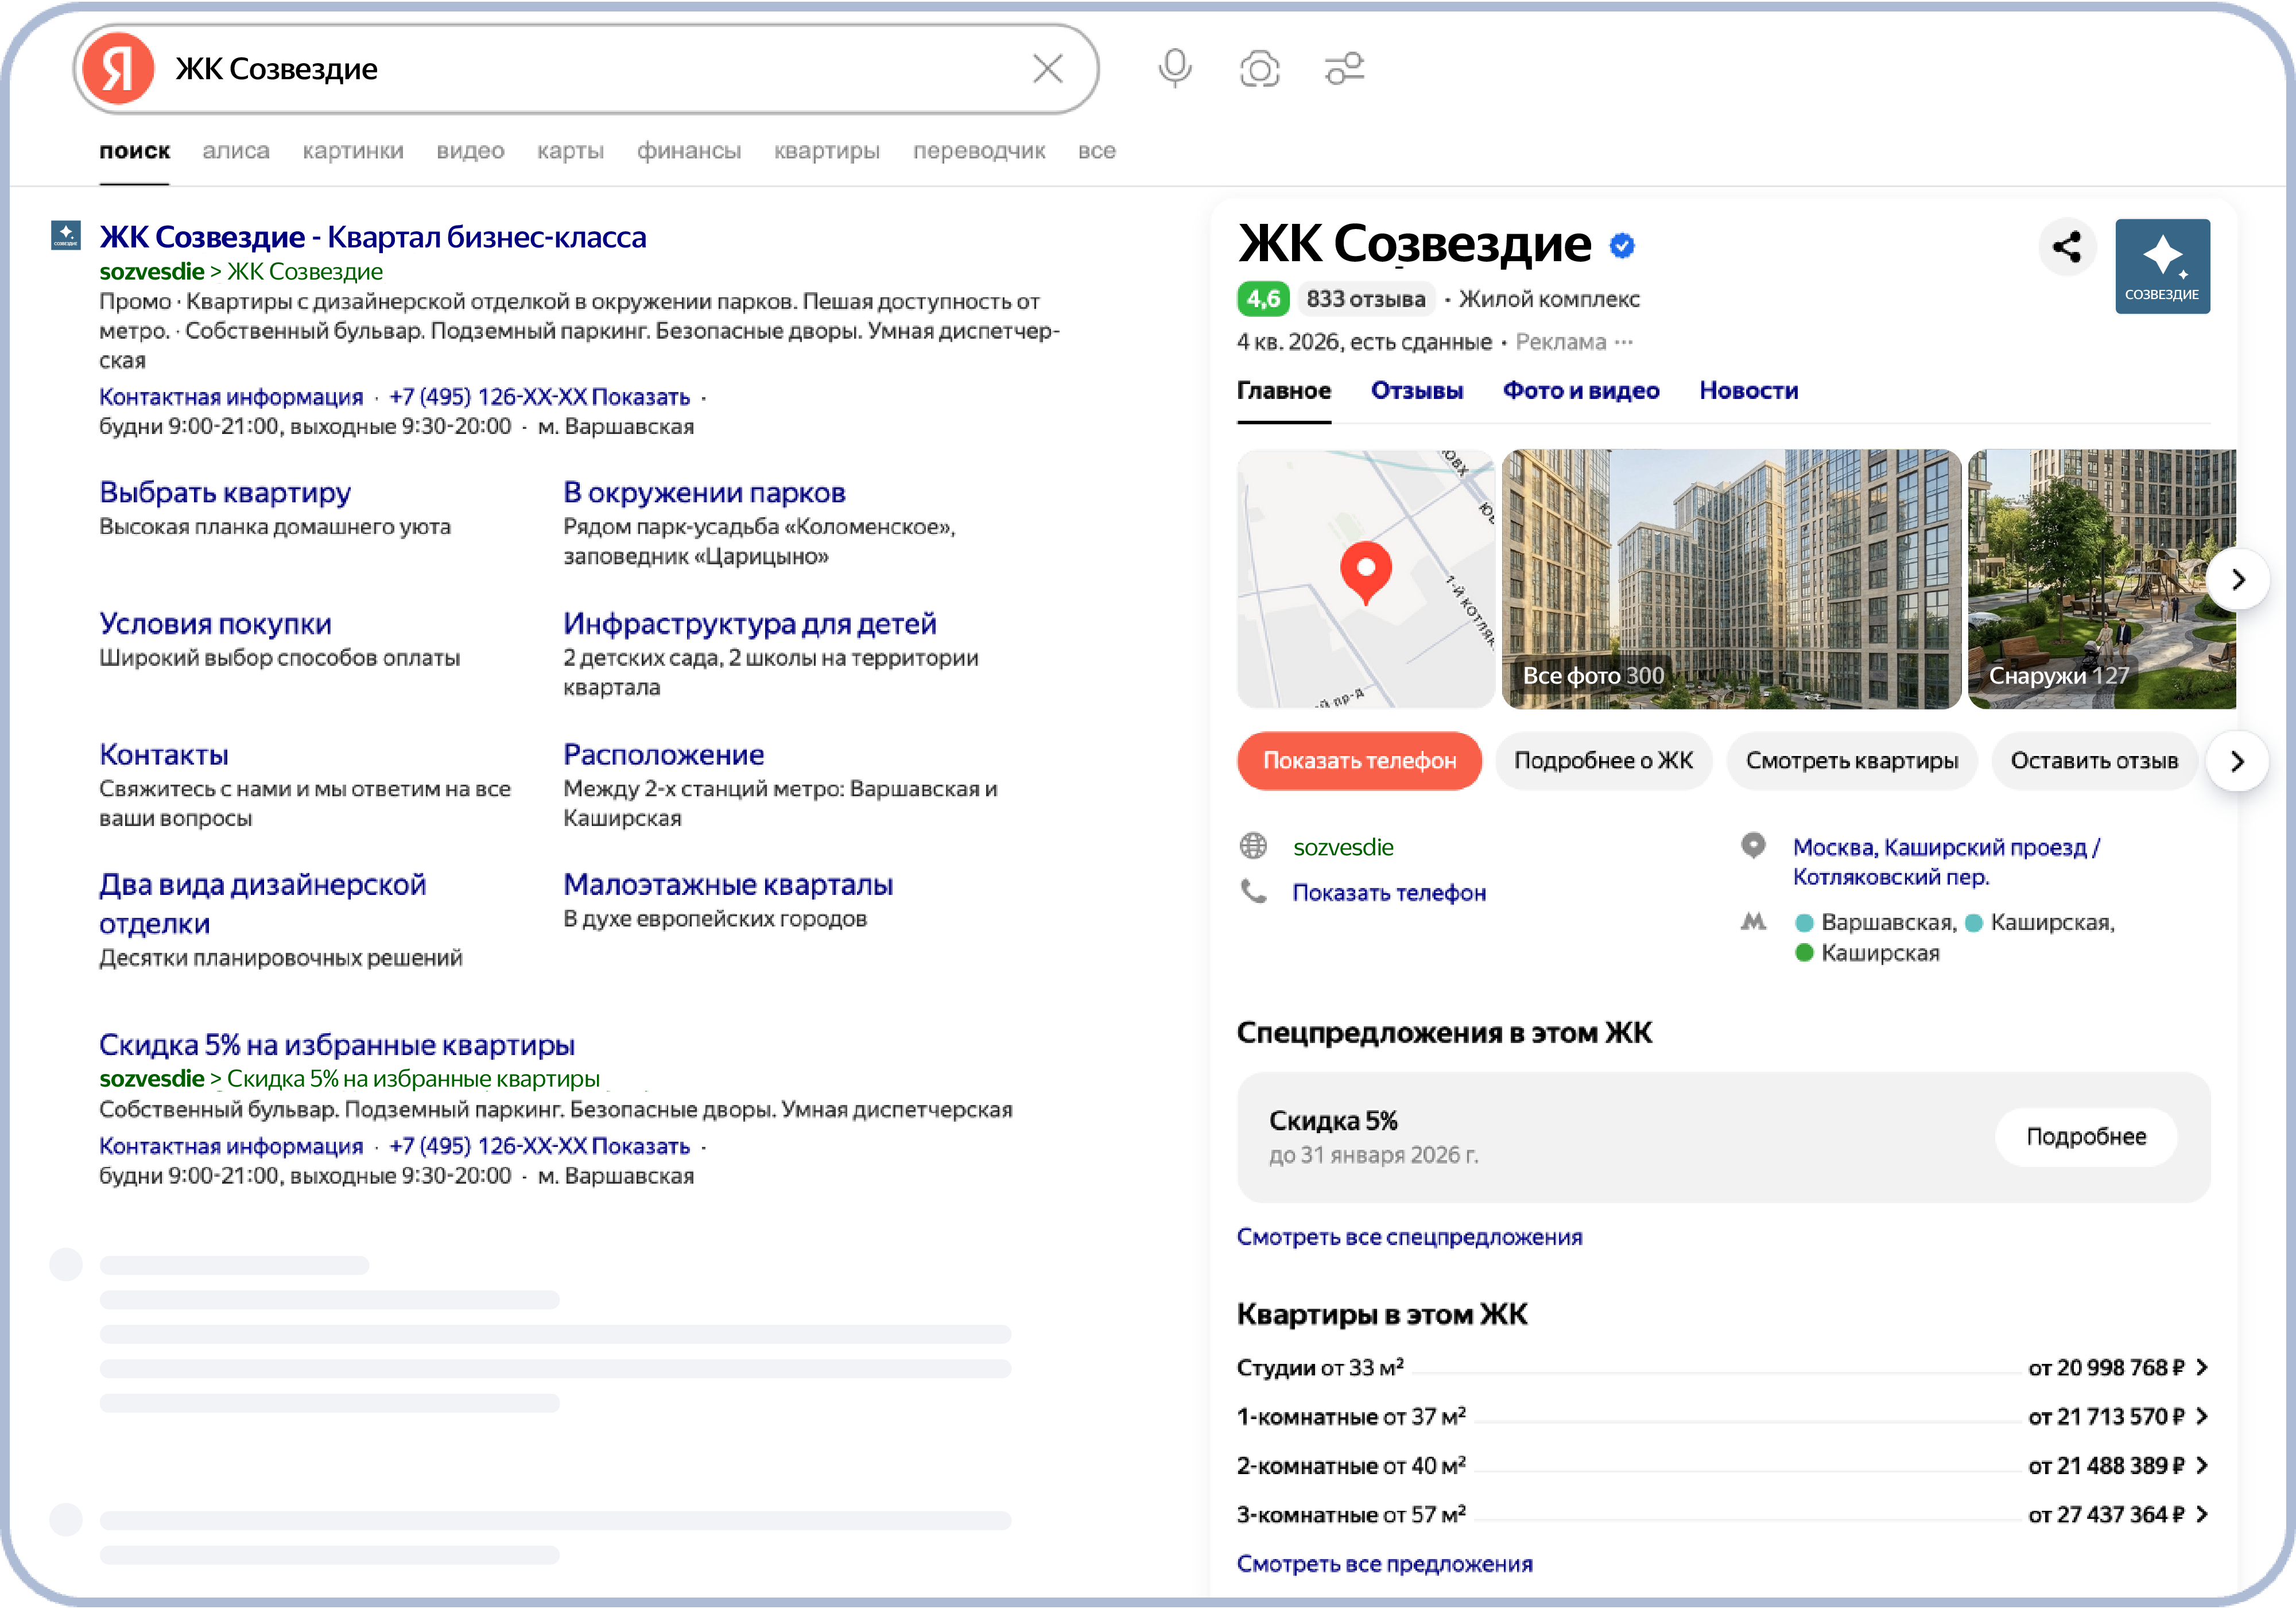Viewport: 2296px width, 1609px height.
Task: Open search settings sliders icon
Action: tap(1344, 69)
